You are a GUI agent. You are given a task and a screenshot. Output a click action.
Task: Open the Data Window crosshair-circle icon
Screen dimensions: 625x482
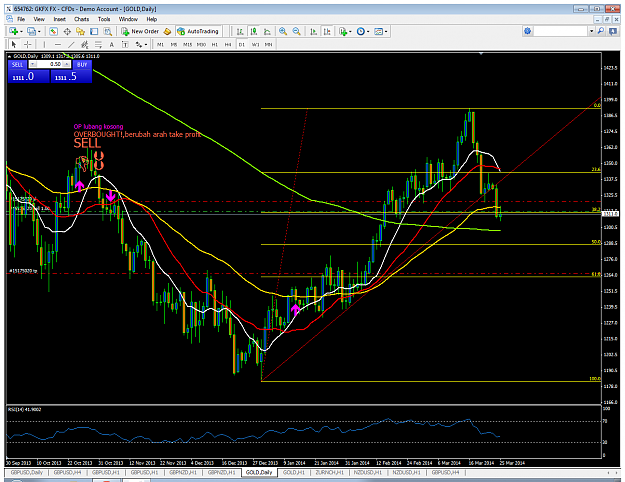pyautogui.click(x=67, y=31)
